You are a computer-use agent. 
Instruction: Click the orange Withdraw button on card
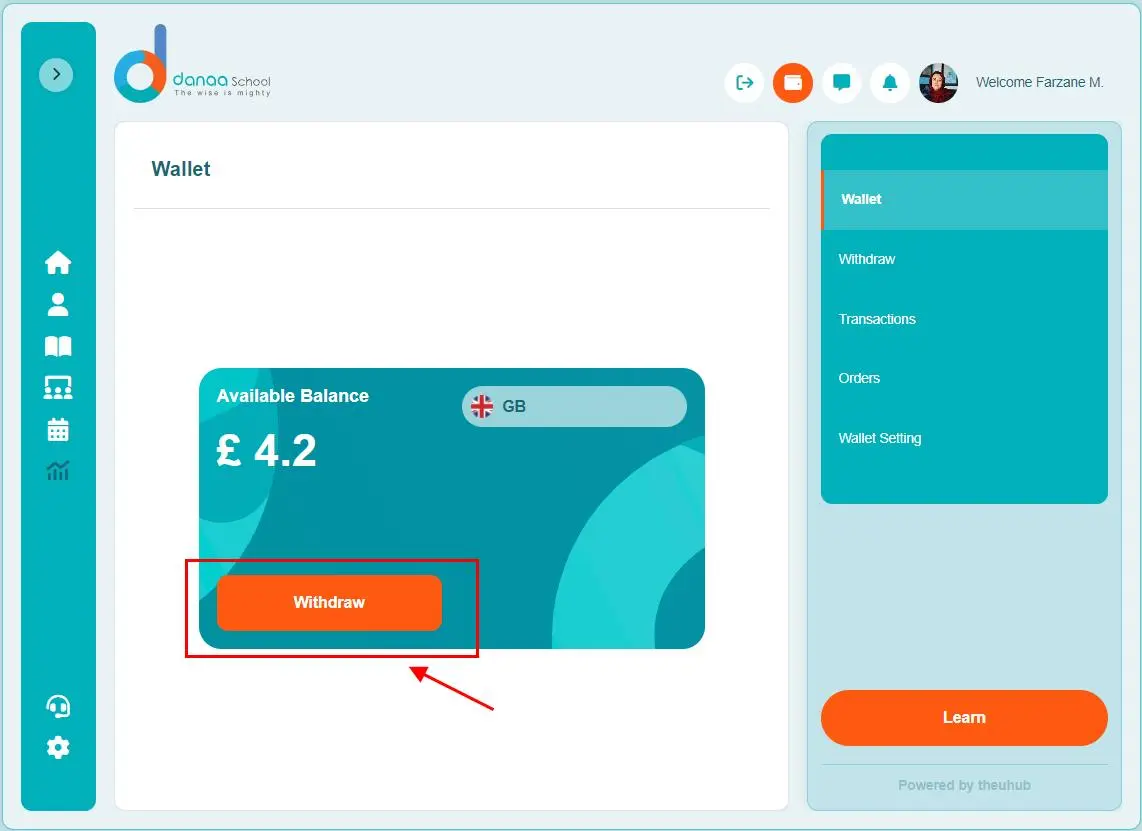[x=329, y=602]
